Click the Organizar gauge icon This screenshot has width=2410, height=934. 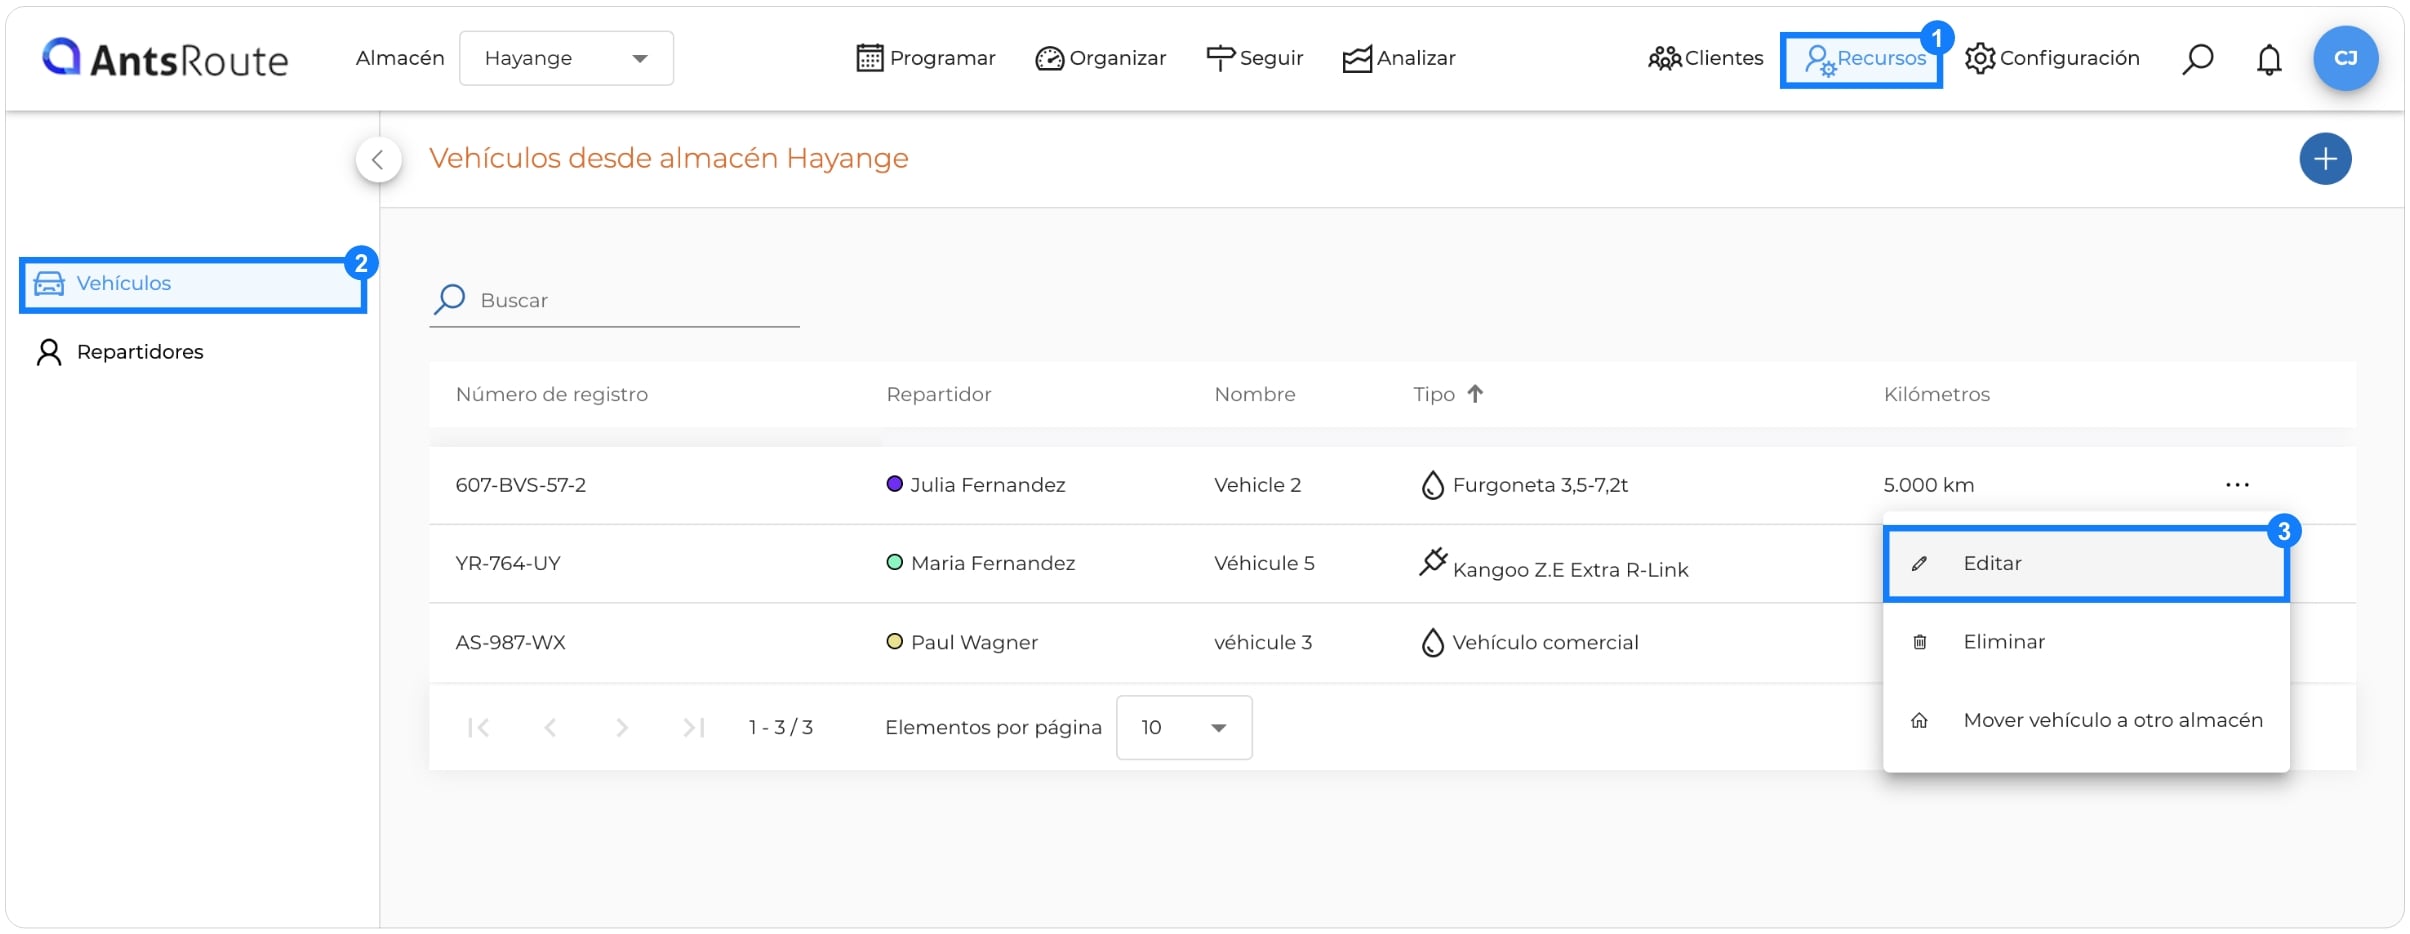1049,59
